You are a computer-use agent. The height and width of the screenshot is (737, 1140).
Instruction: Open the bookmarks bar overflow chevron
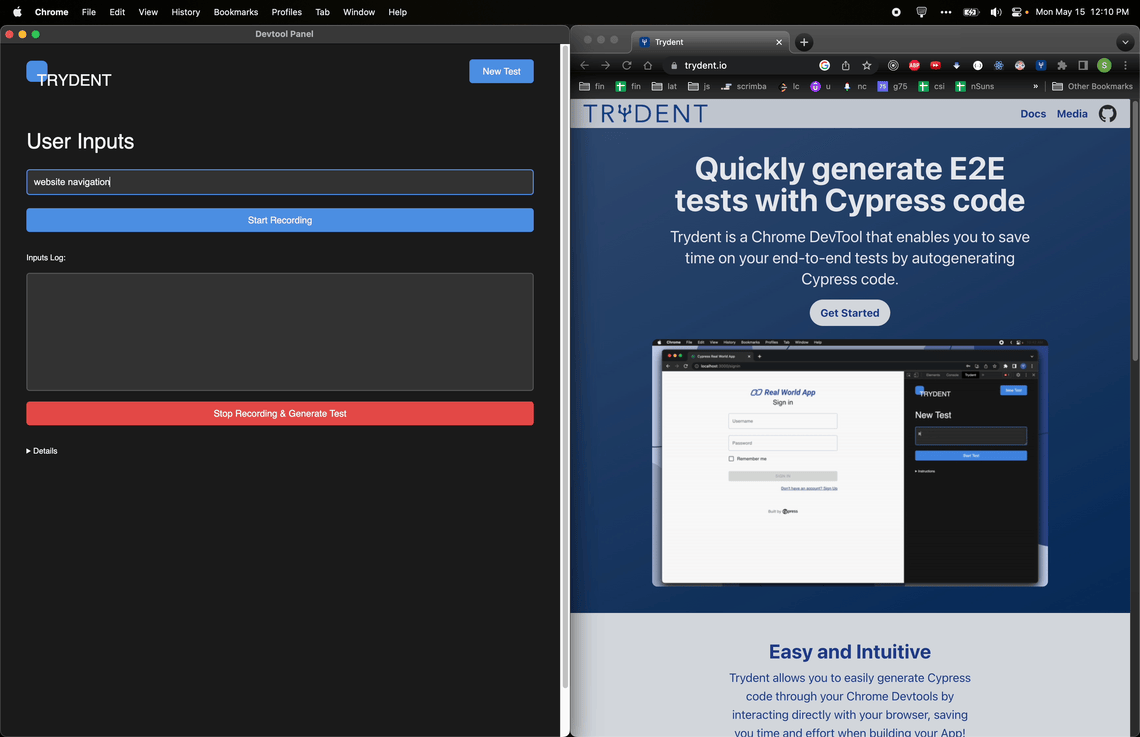(1034, 86)
